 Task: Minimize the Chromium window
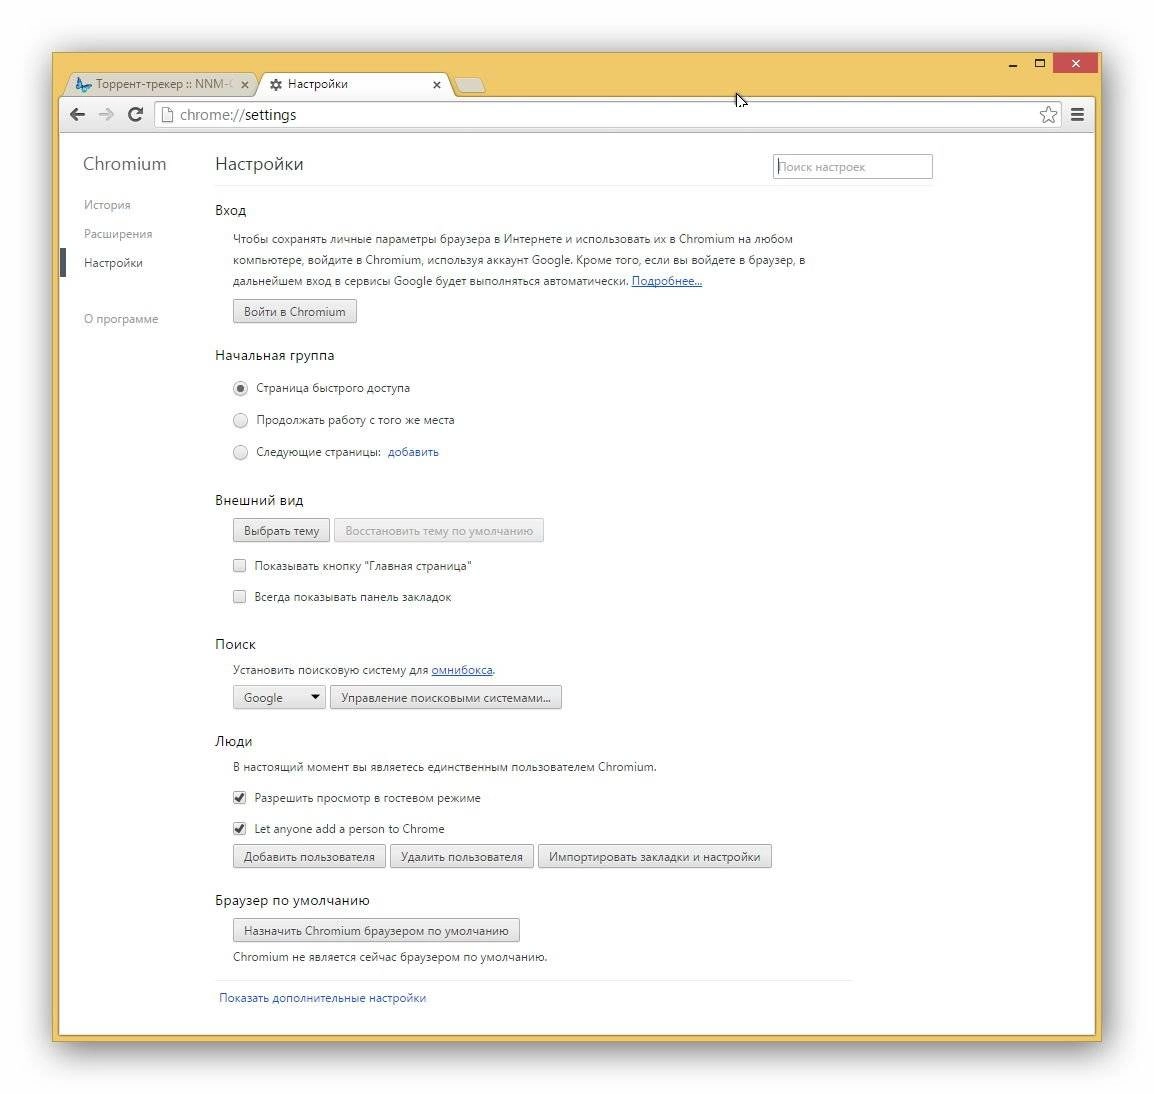point(1013,64)
